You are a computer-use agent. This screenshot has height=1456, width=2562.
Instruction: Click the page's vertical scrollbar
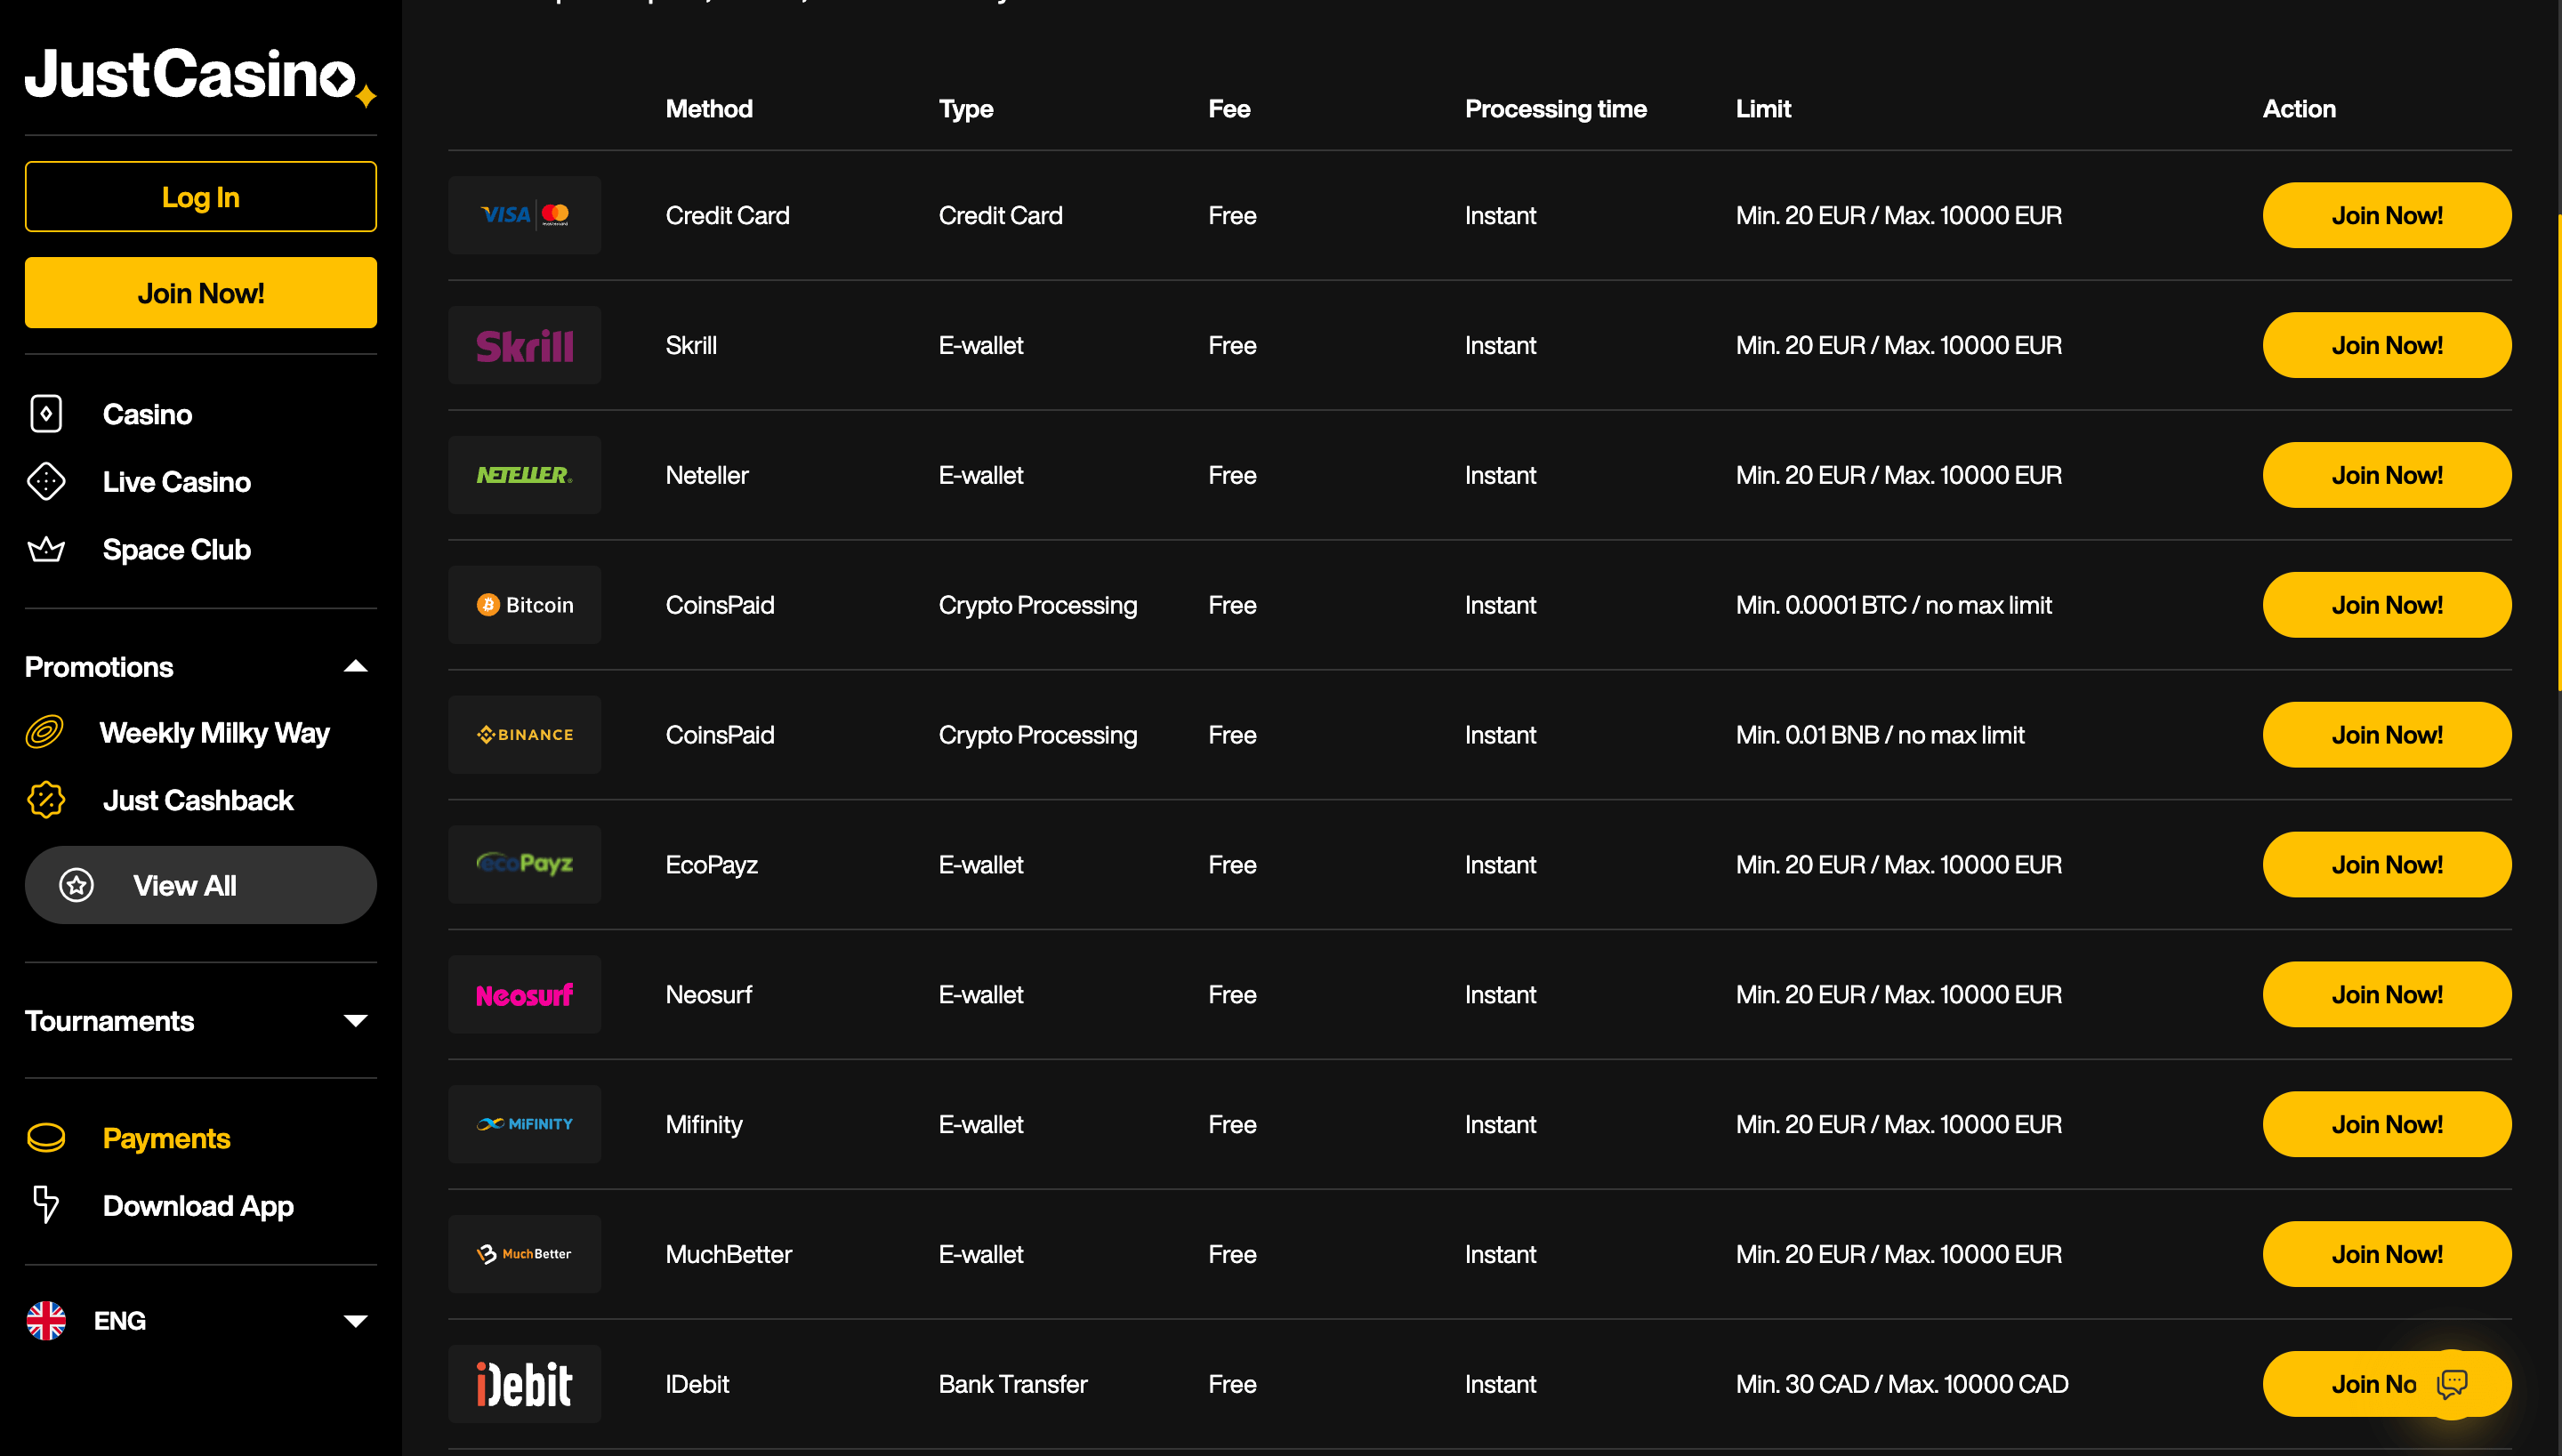pyautogui.click(x=2558, y=450)
